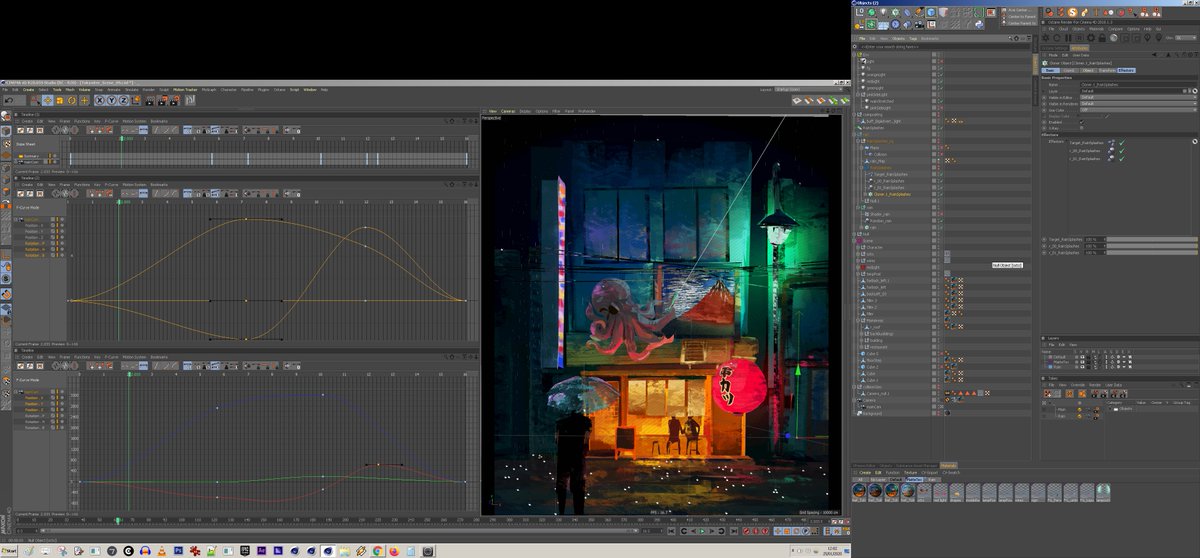Click the Cube primitive icon in Objects toolbar
1200x558 pixels.
(931, 12)
